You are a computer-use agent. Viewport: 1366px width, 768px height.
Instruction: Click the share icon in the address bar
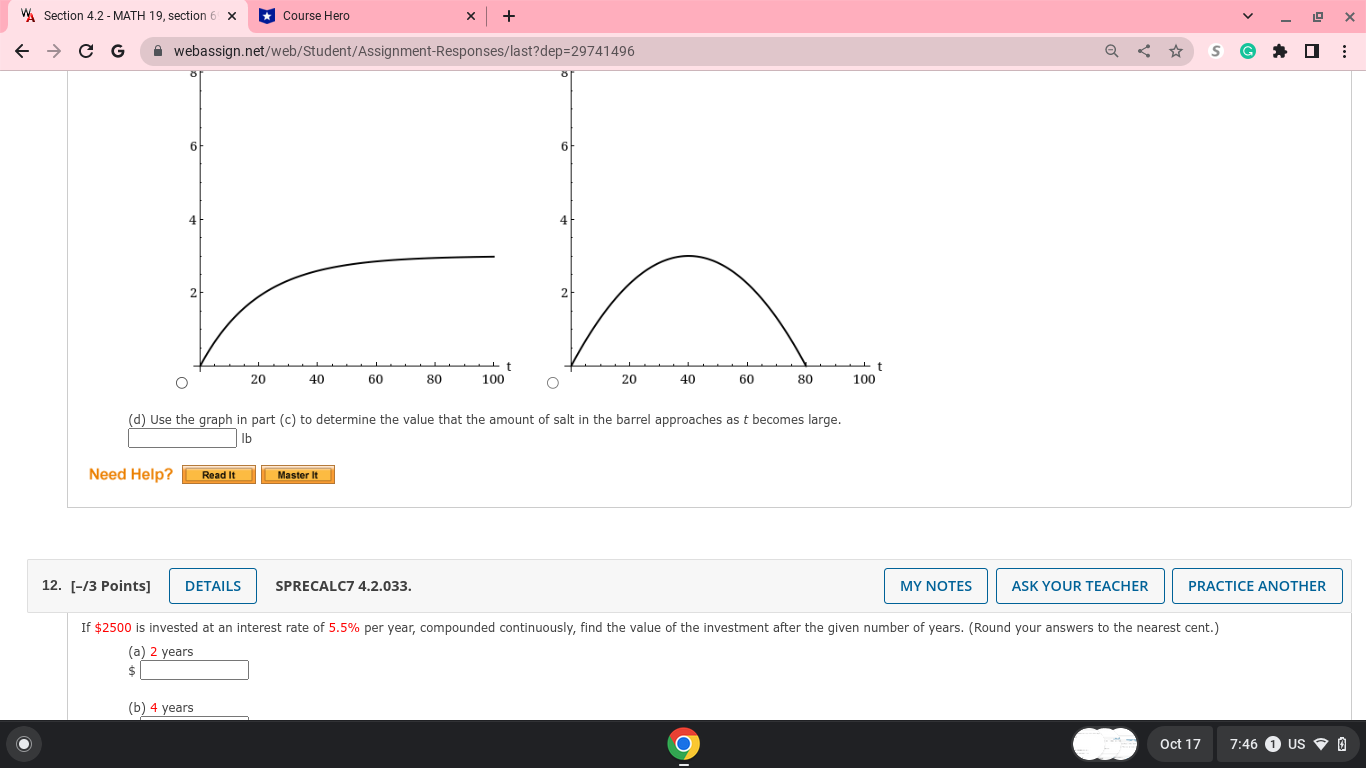[1143, 49]
